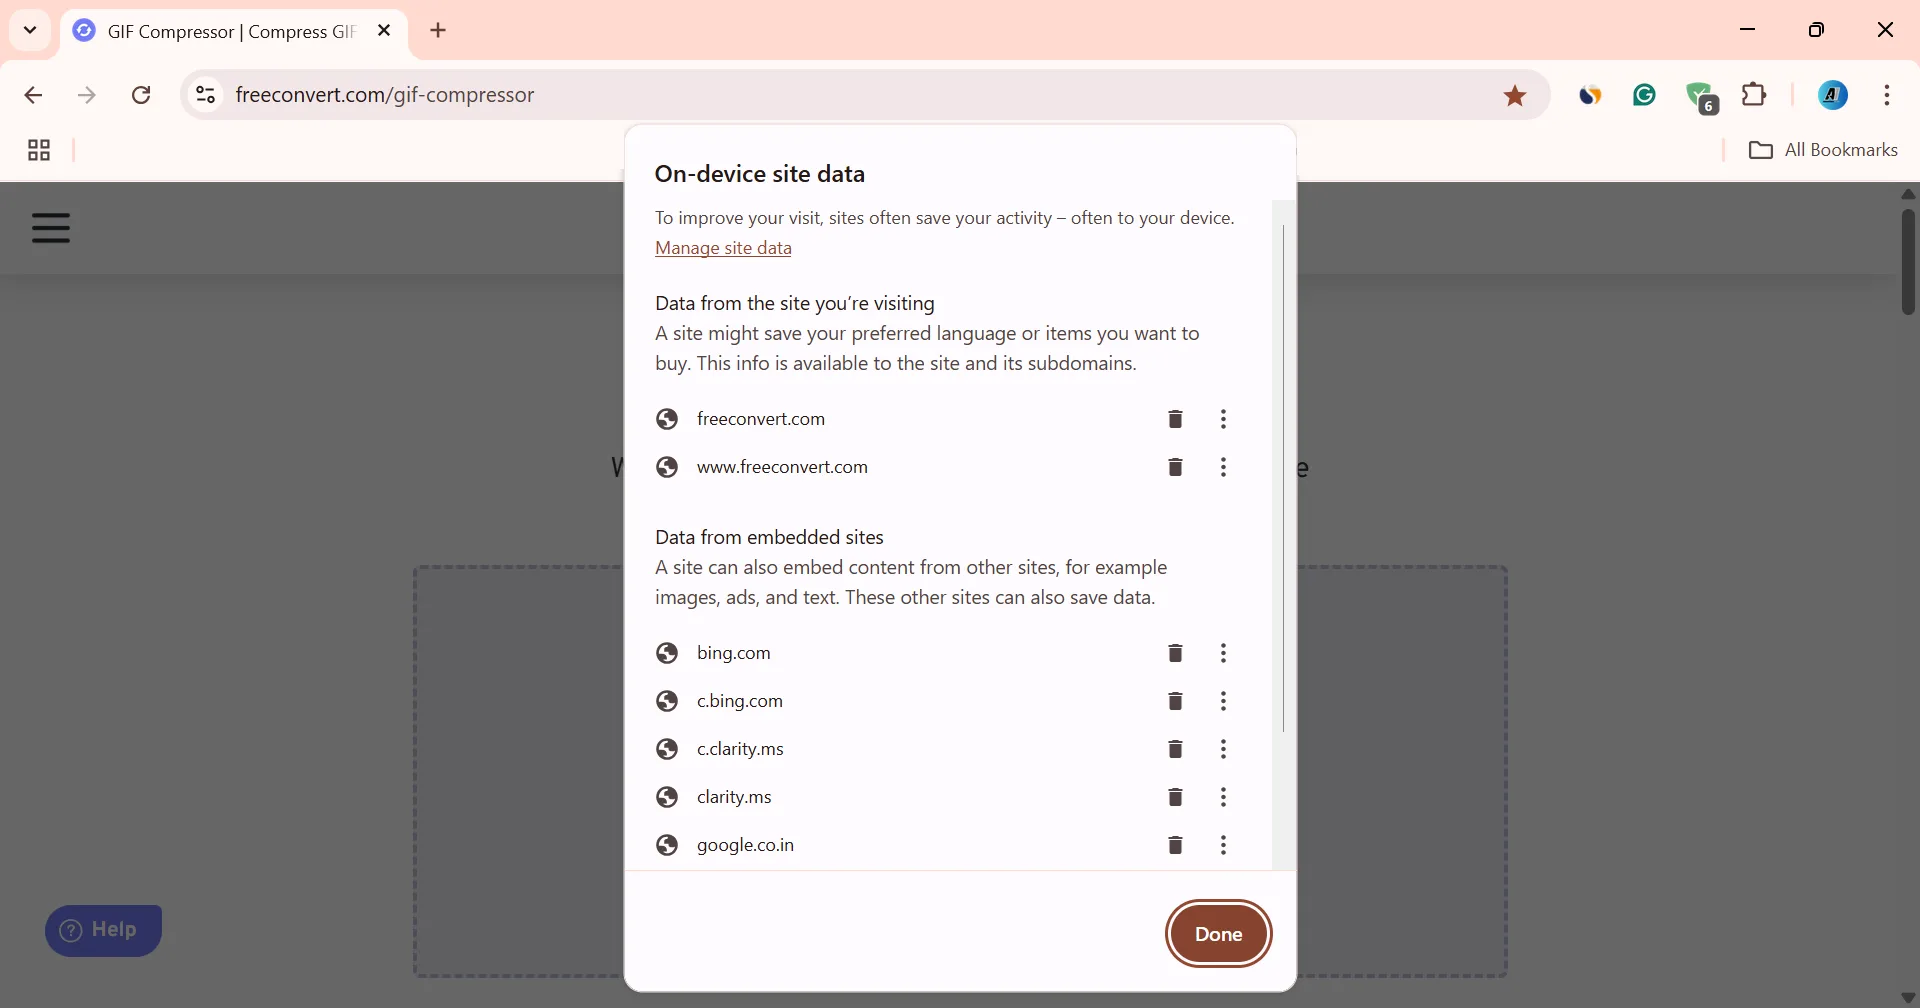Open more options for google.co.in
Viewport: 1920px width, 1008px height.
pos(1224,845)
